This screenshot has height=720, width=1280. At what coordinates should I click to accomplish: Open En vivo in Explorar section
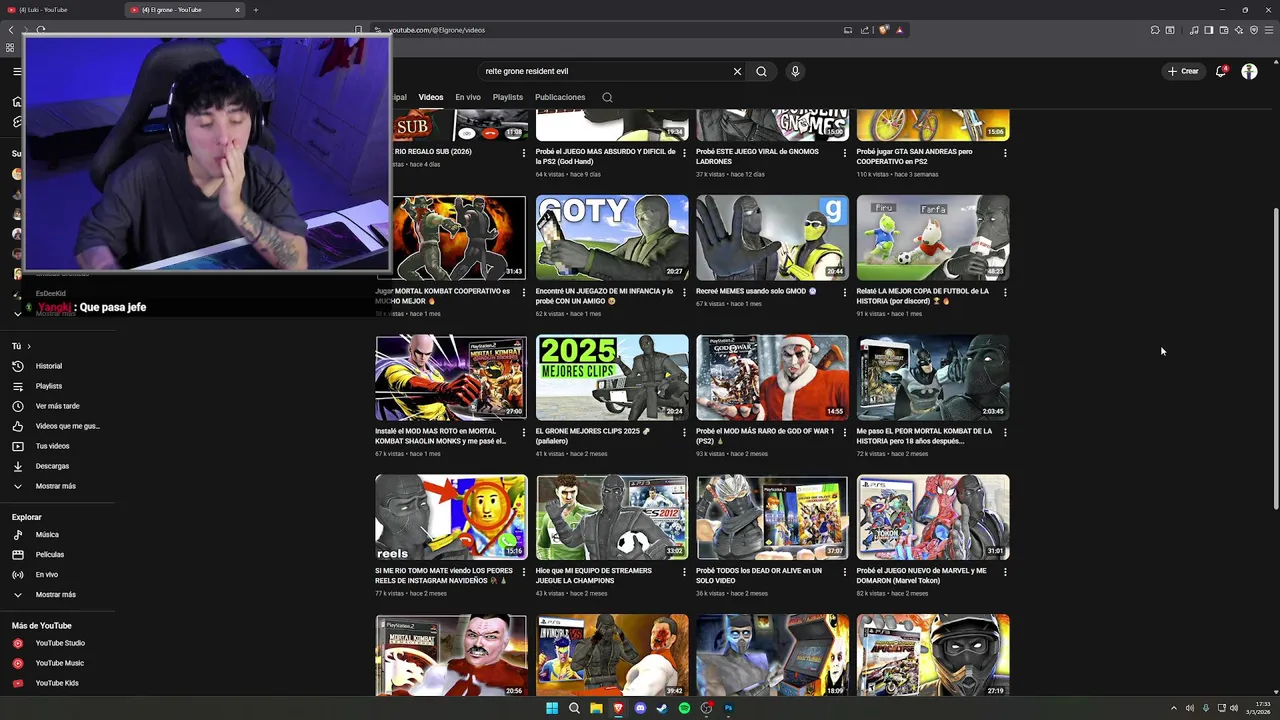[x=47, y=575]
